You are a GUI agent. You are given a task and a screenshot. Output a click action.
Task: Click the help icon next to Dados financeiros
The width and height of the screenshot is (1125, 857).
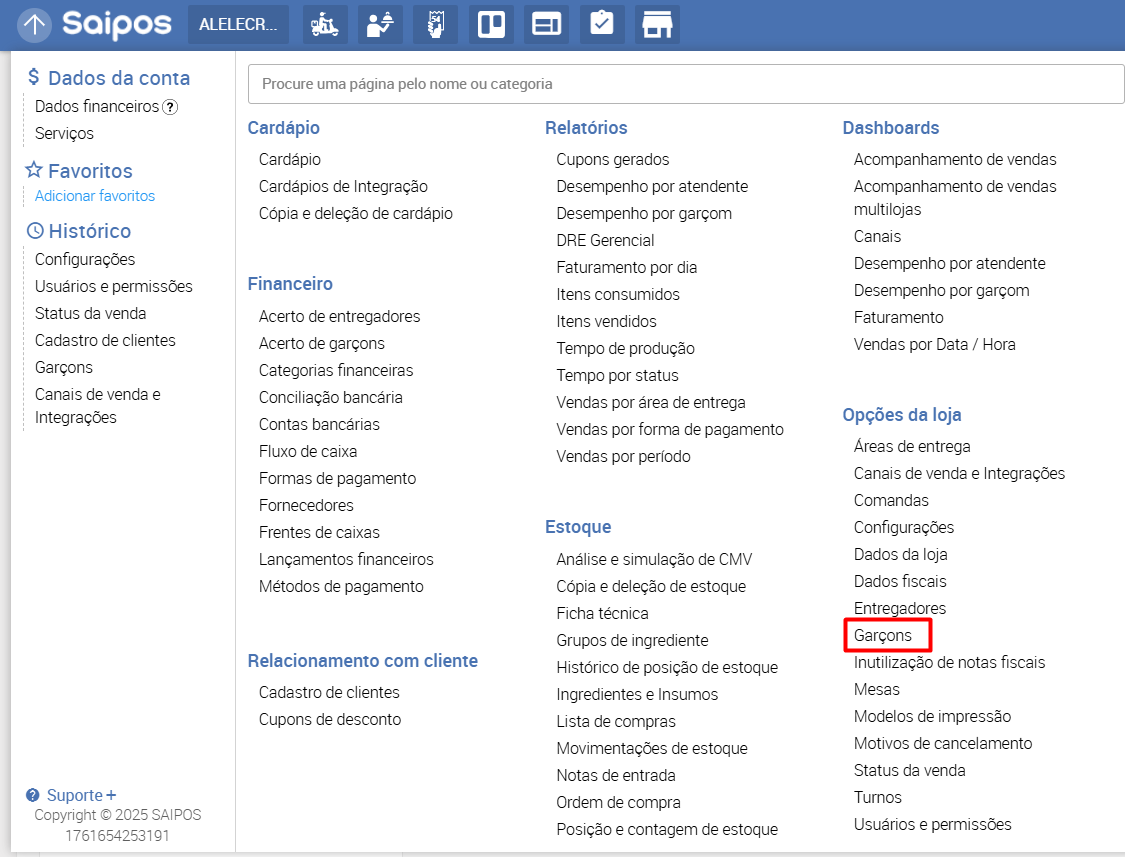click(x=170, y=107)
